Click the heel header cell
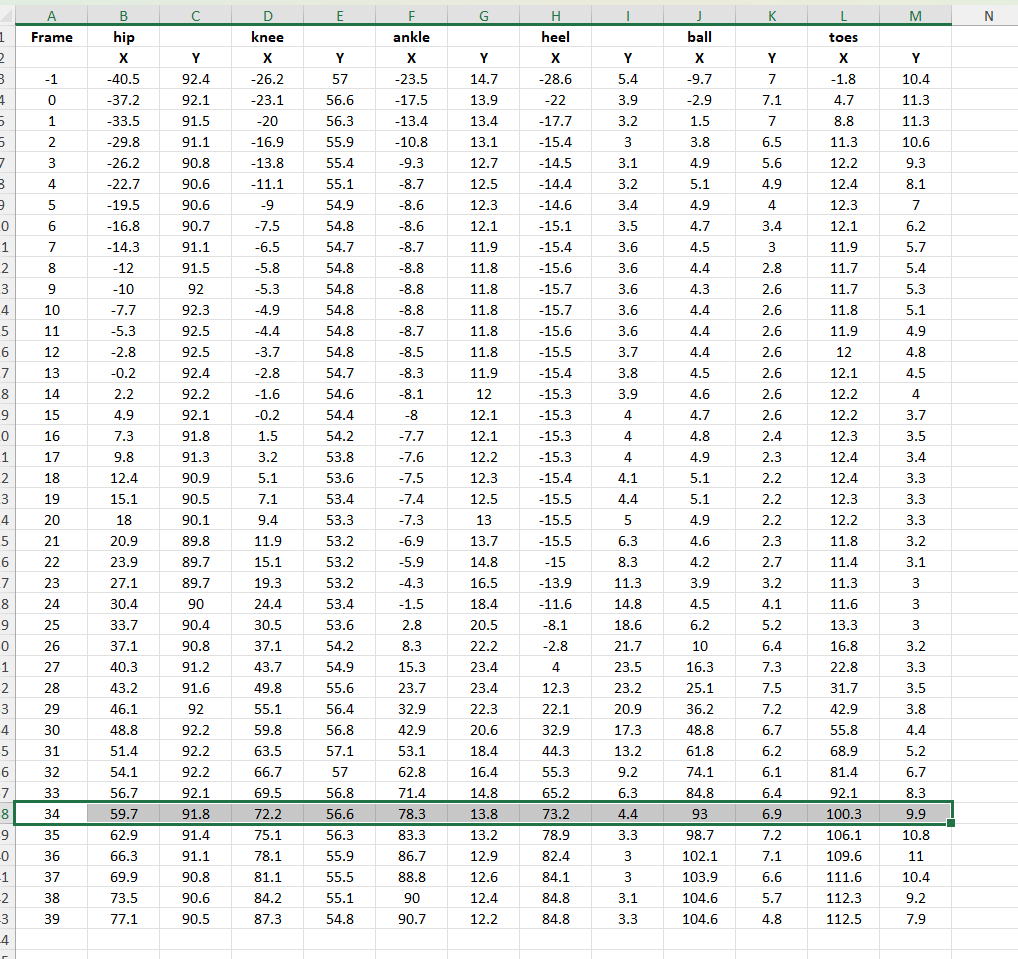This screenshot has width=1018, height=959. point(556,37)
